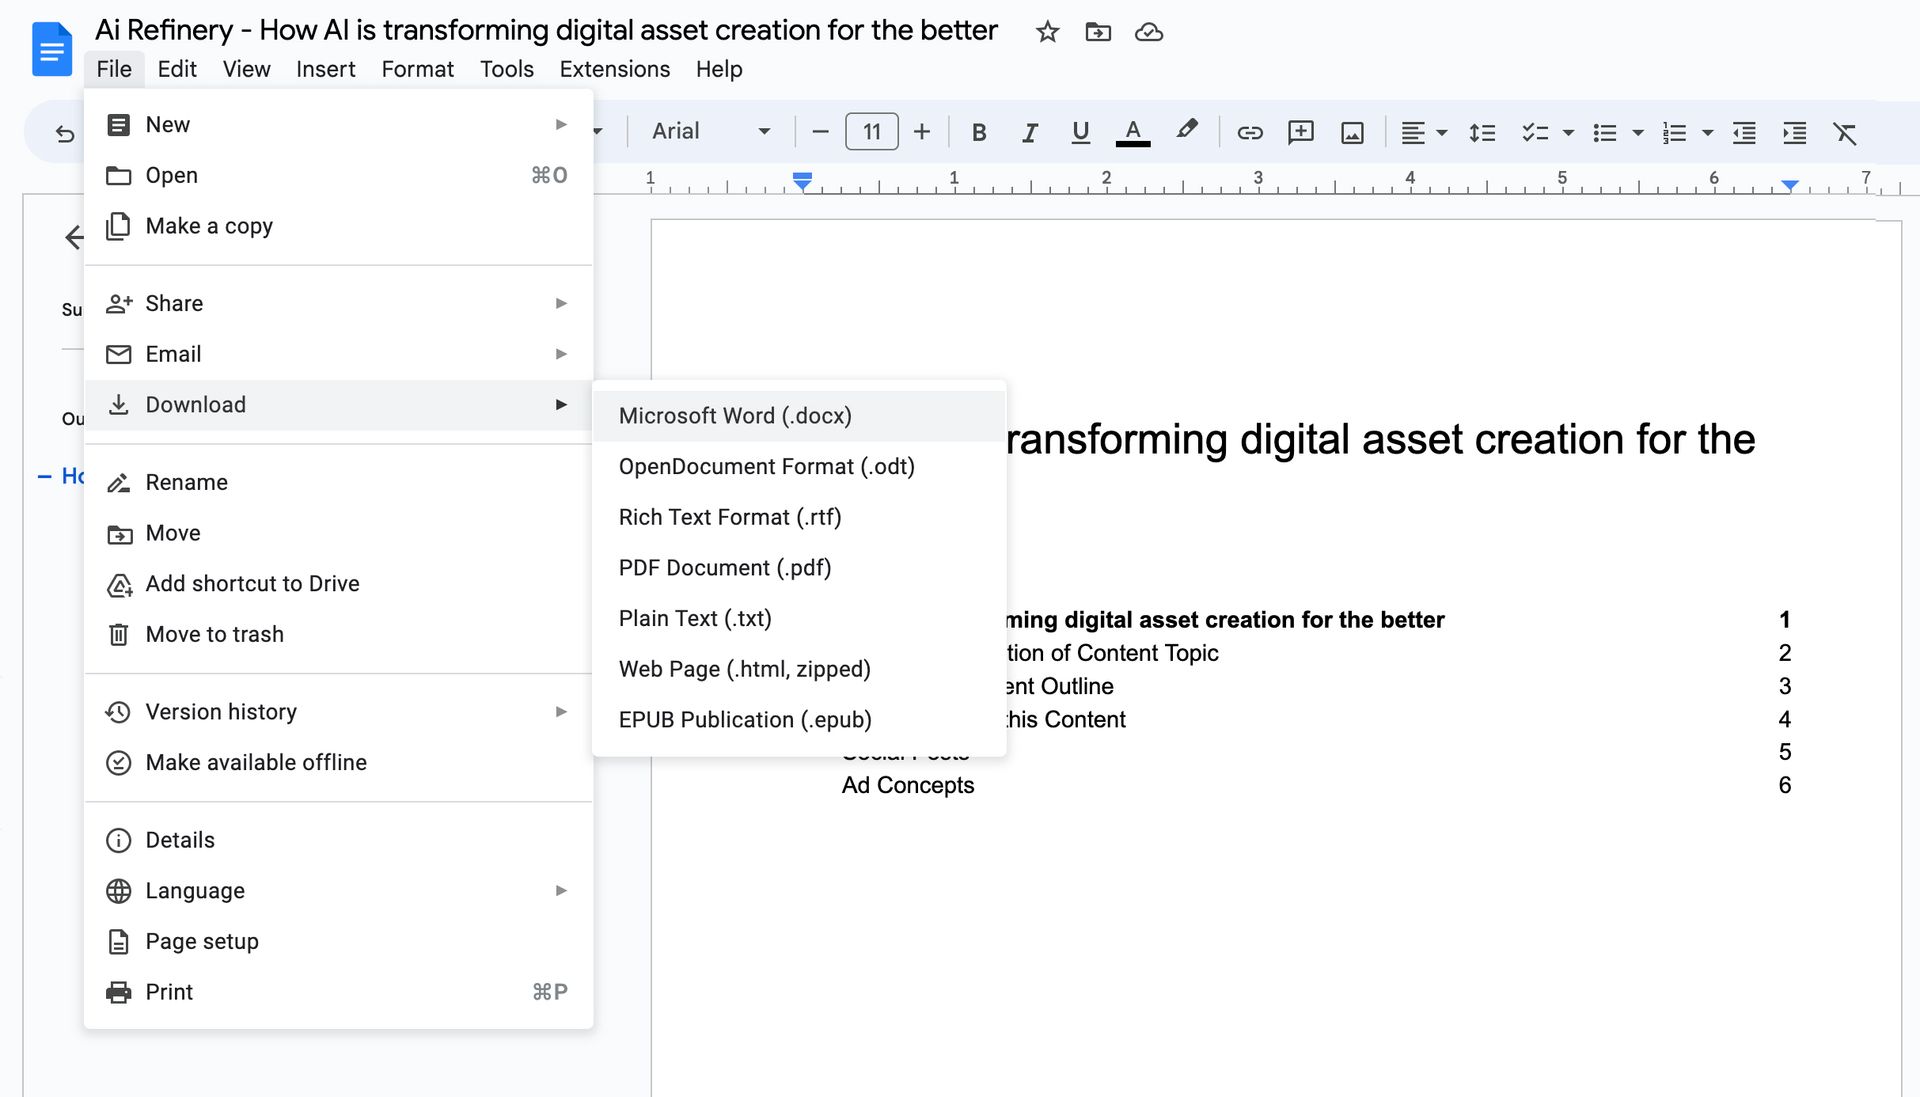The height and width of the screenshot is (1097, 1920).
Task: Insert an image using the image icon
Action: click(x=1352, y=131)
